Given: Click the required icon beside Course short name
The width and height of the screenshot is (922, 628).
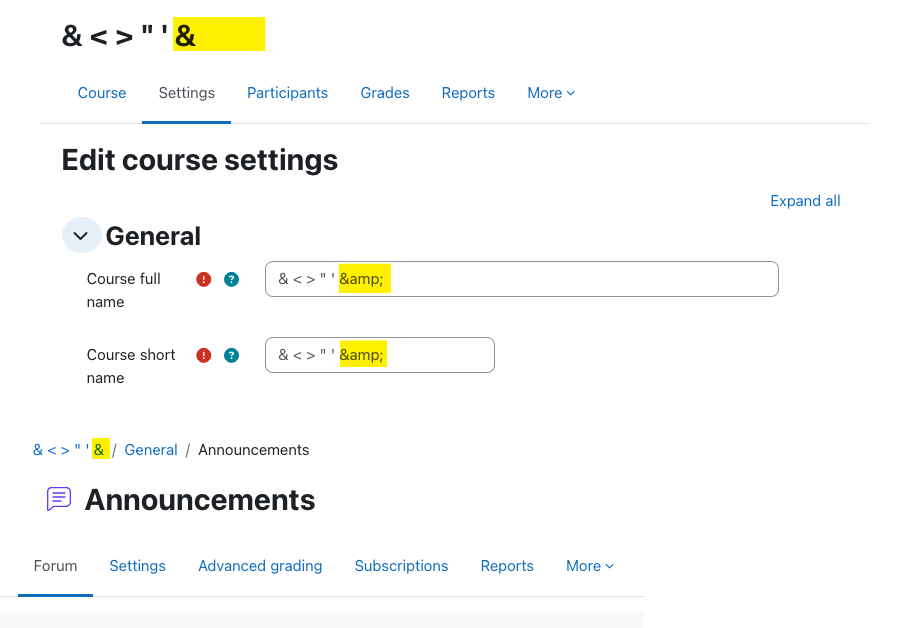Looking at the screenshot, I should tap(203, 355).
